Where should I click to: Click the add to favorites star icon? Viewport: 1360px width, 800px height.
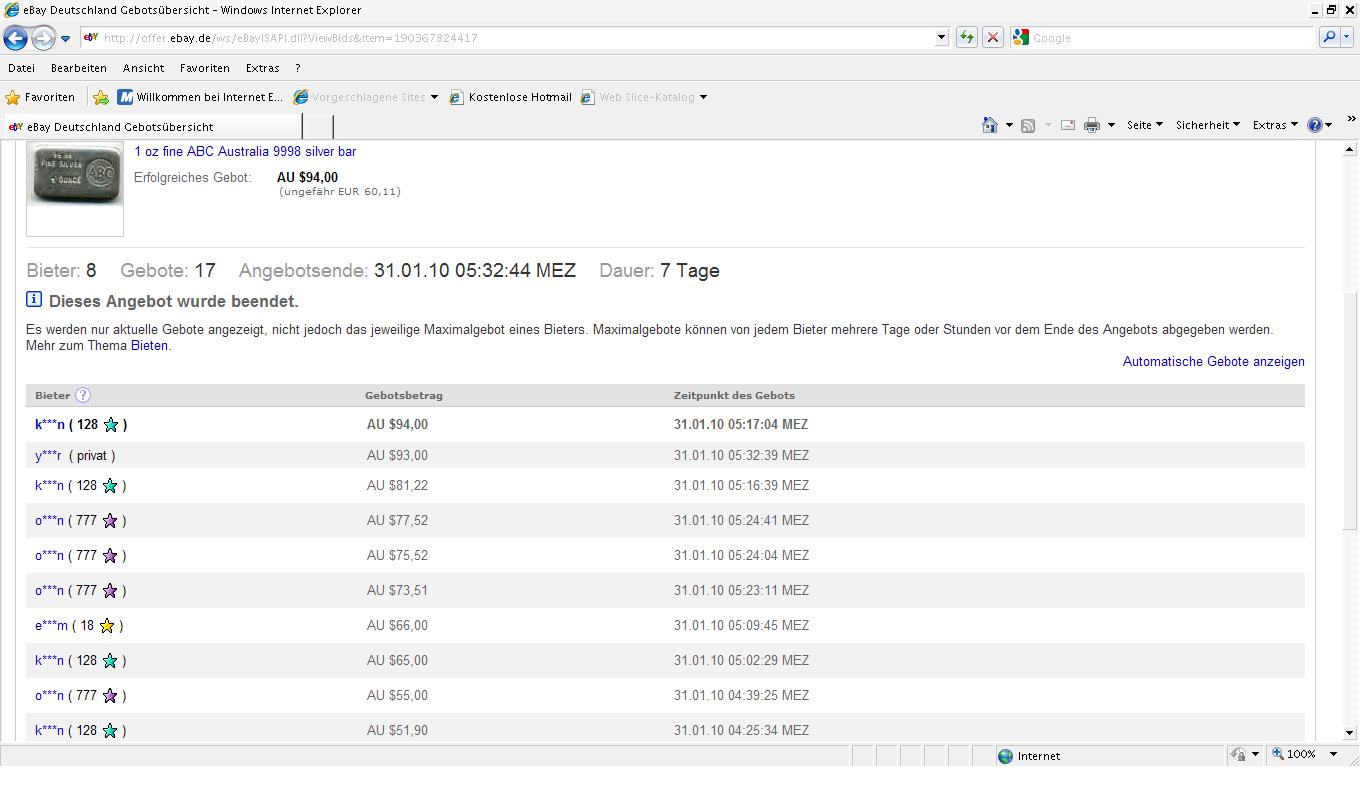click(x=101, y=97)
